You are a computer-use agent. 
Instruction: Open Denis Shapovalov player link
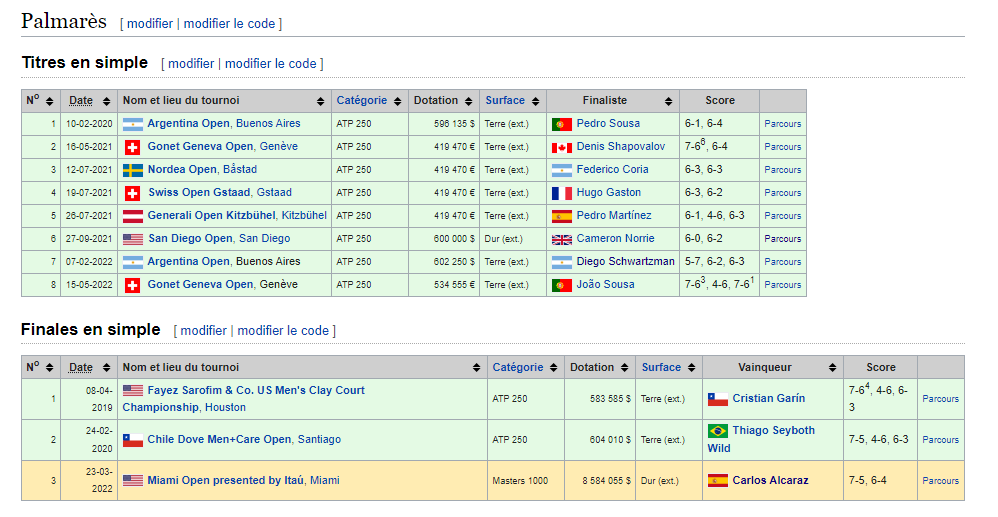[x=621, y=146]
